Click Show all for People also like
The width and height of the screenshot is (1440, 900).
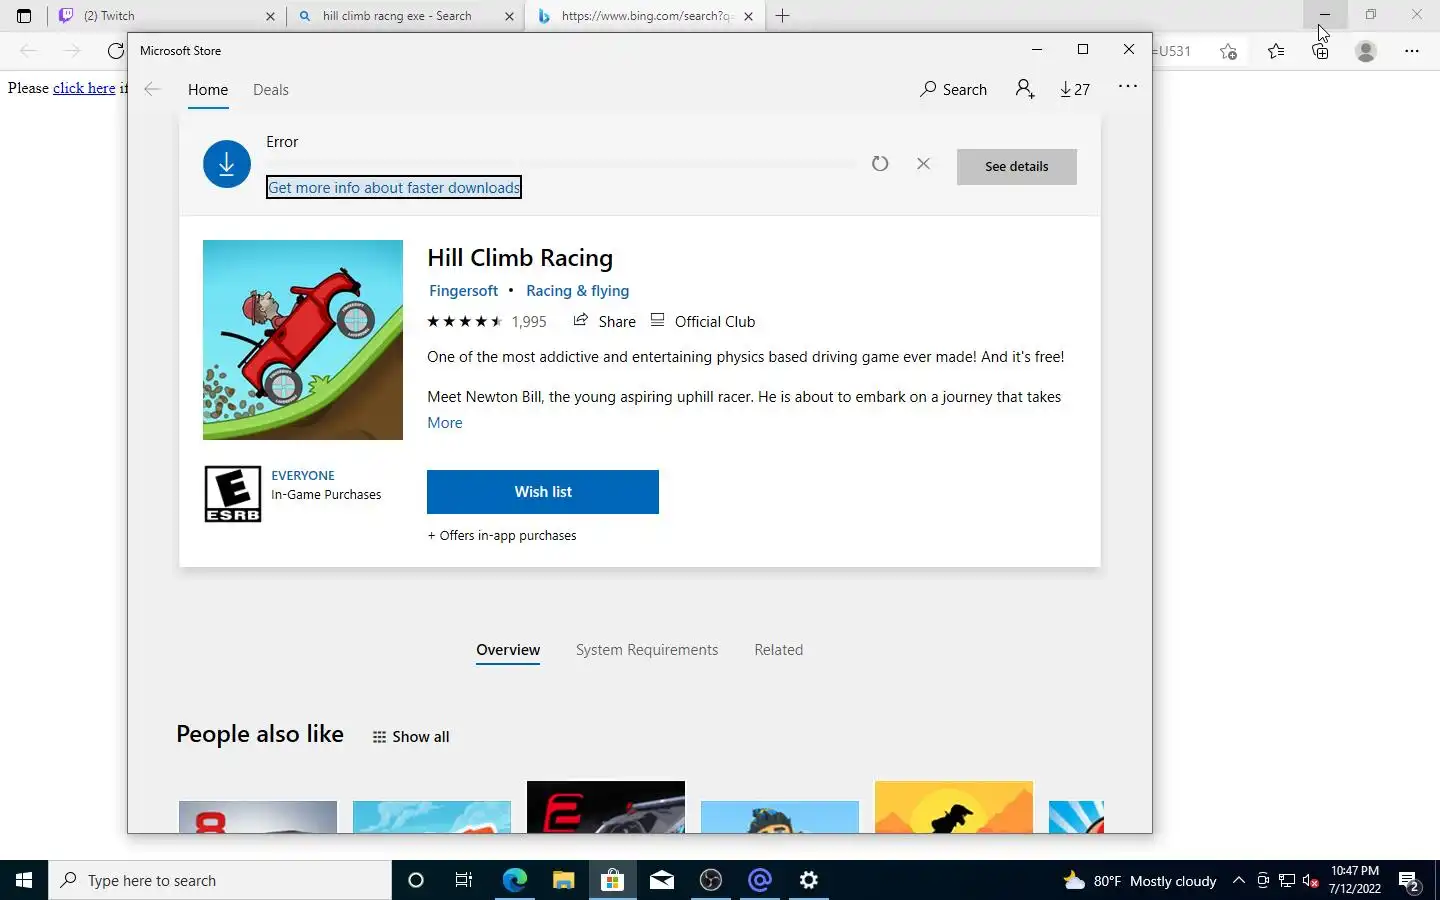(411, 737)
